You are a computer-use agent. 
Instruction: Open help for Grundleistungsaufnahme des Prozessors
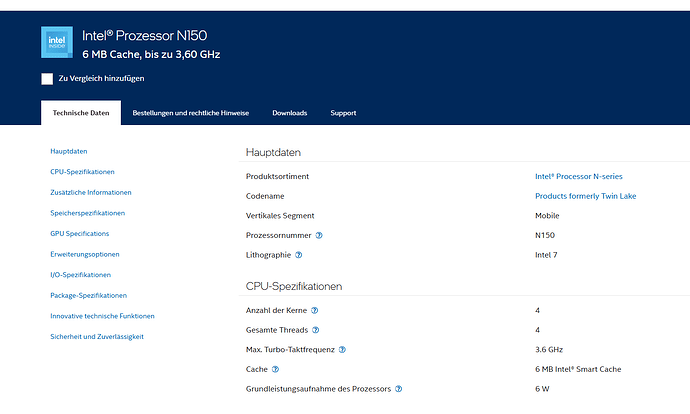(x=399, y=389)
